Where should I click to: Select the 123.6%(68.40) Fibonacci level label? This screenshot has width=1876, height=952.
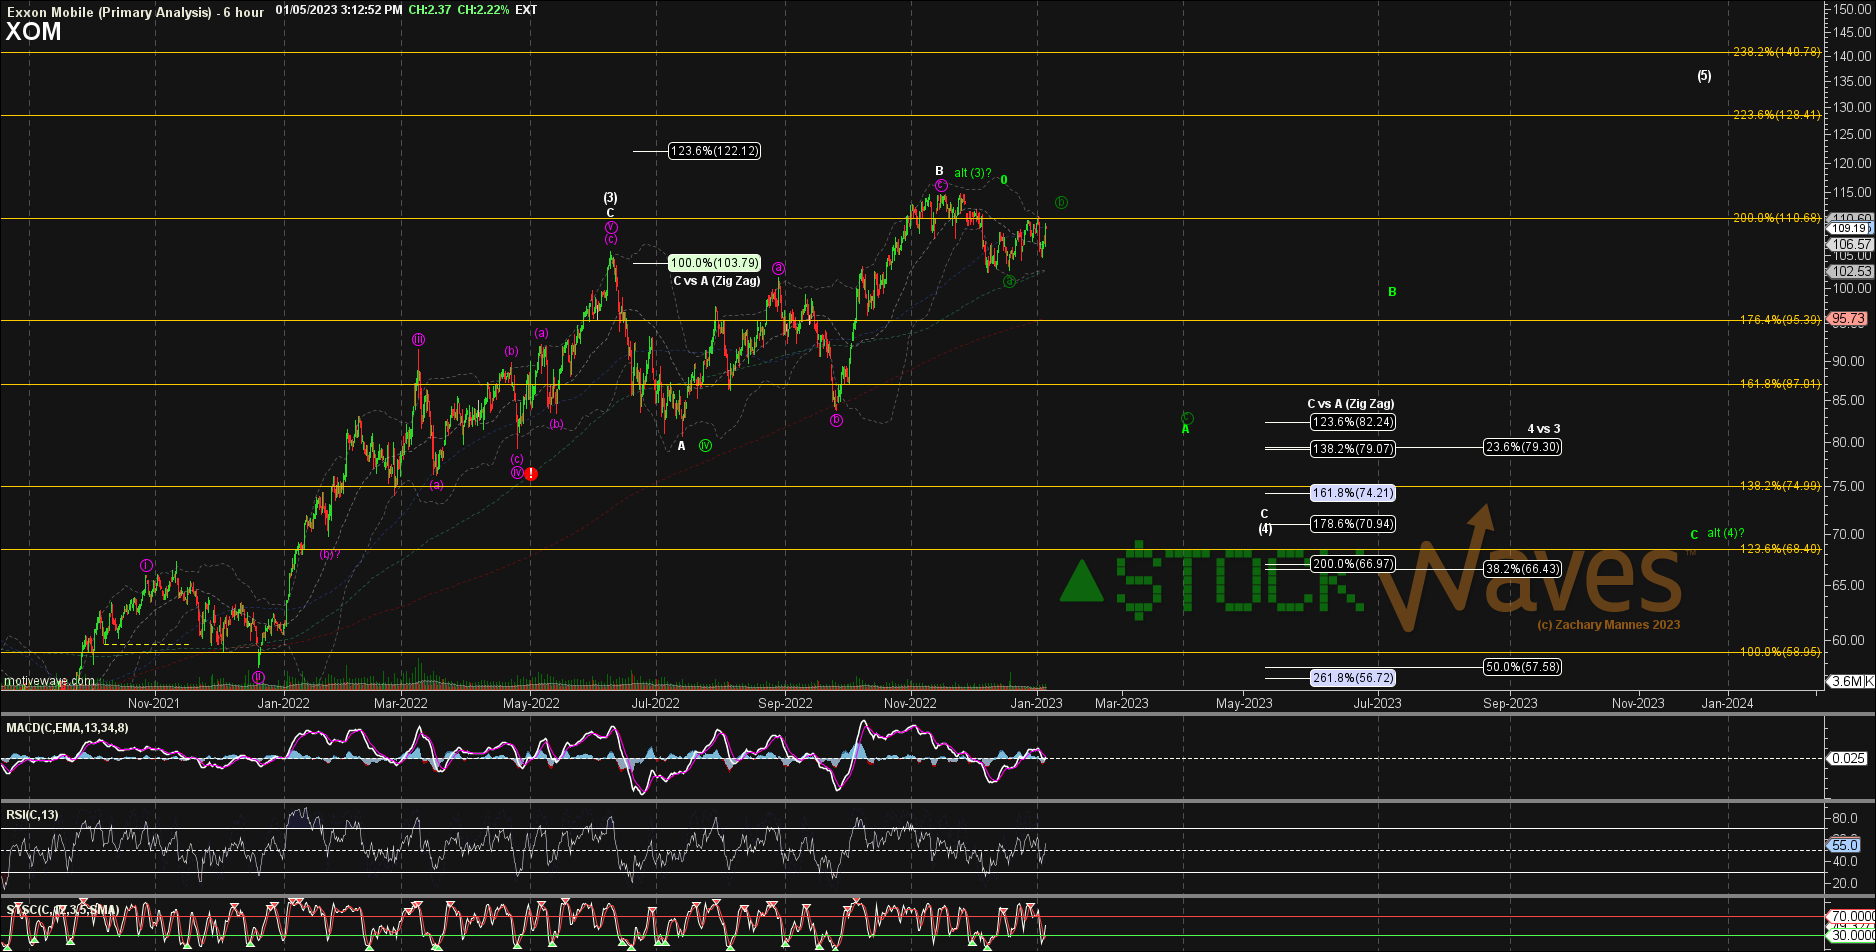1778,549
